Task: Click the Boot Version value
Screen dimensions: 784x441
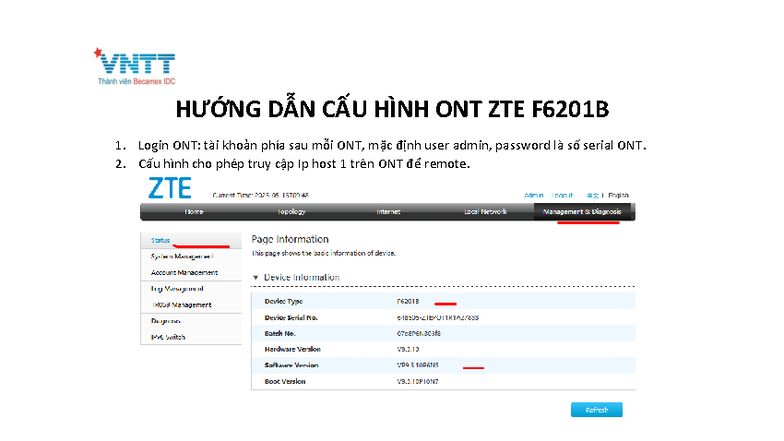Action: [x=418, y=382]
